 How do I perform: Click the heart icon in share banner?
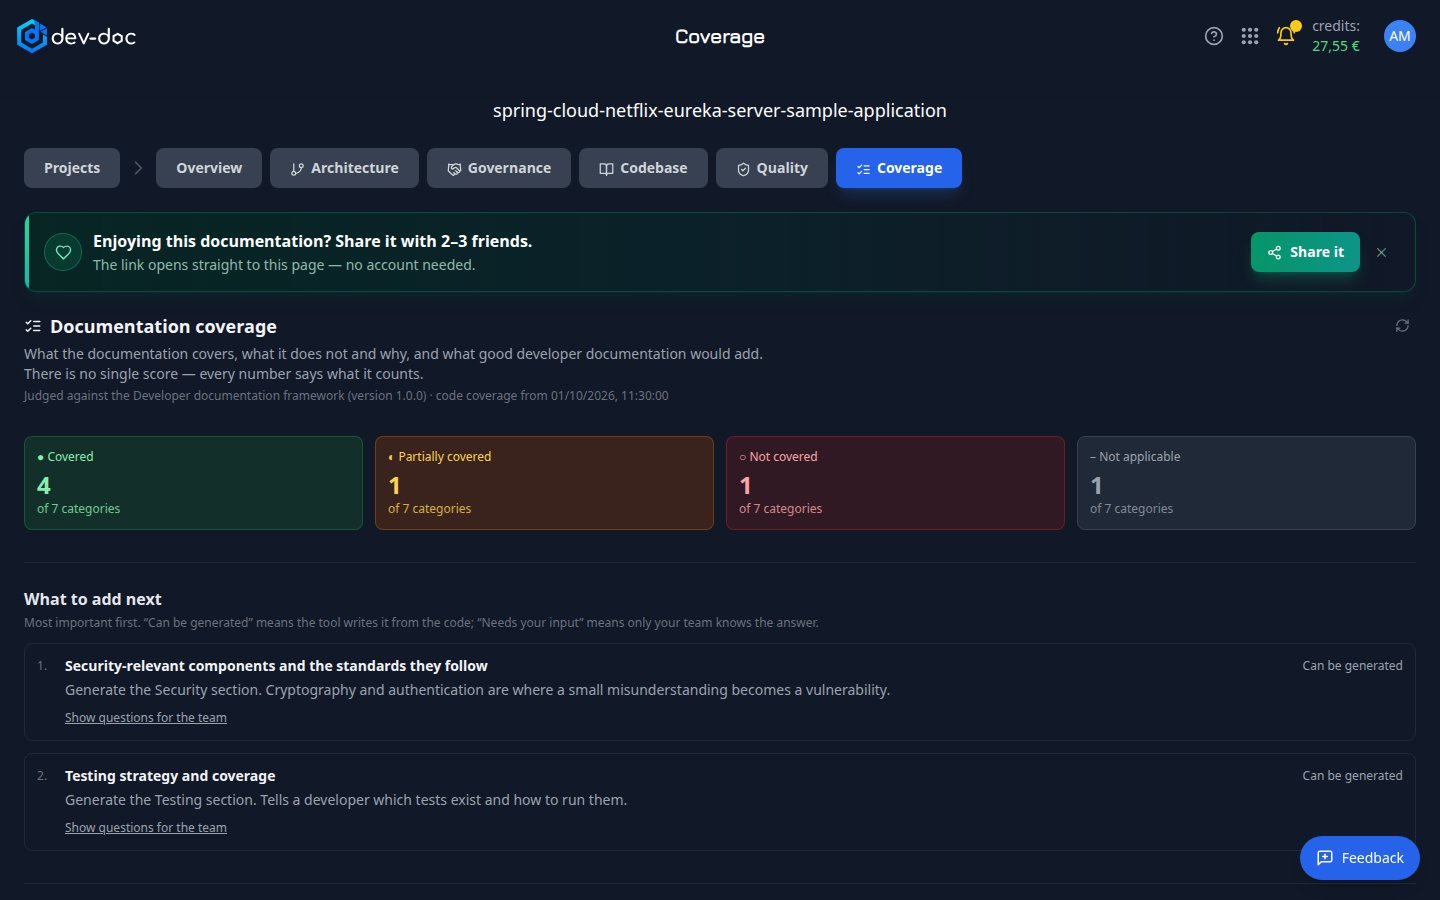pyautogui.click(x=63, y=252)
